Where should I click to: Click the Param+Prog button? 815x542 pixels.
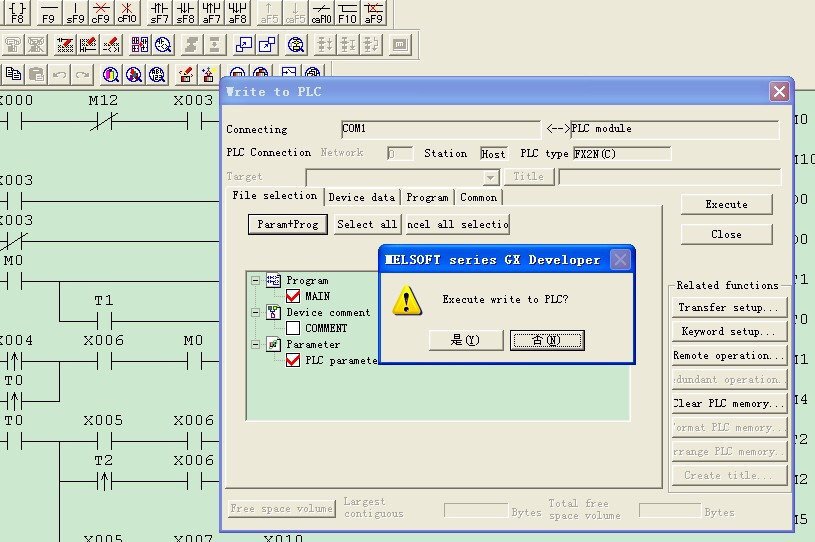click(288, 224)
